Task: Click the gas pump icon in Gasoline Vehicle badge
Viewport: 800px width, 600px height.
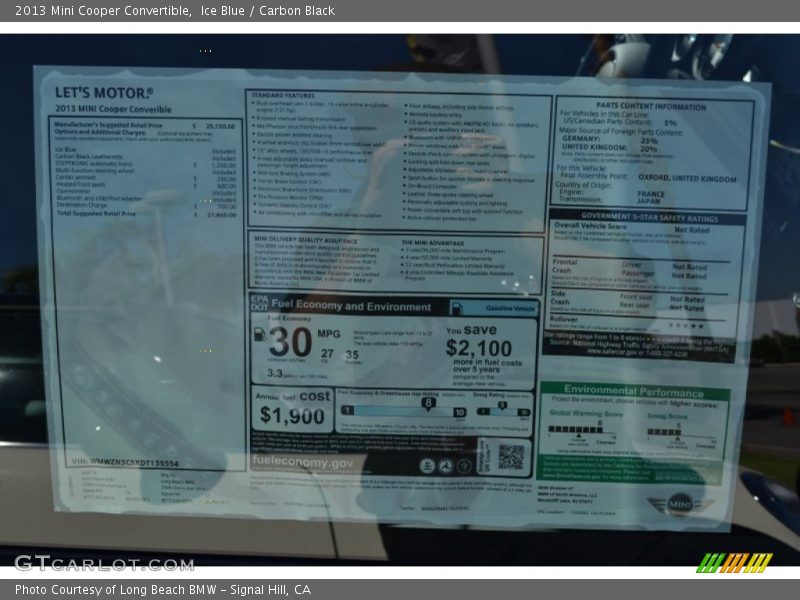Action: pos(457,308)
